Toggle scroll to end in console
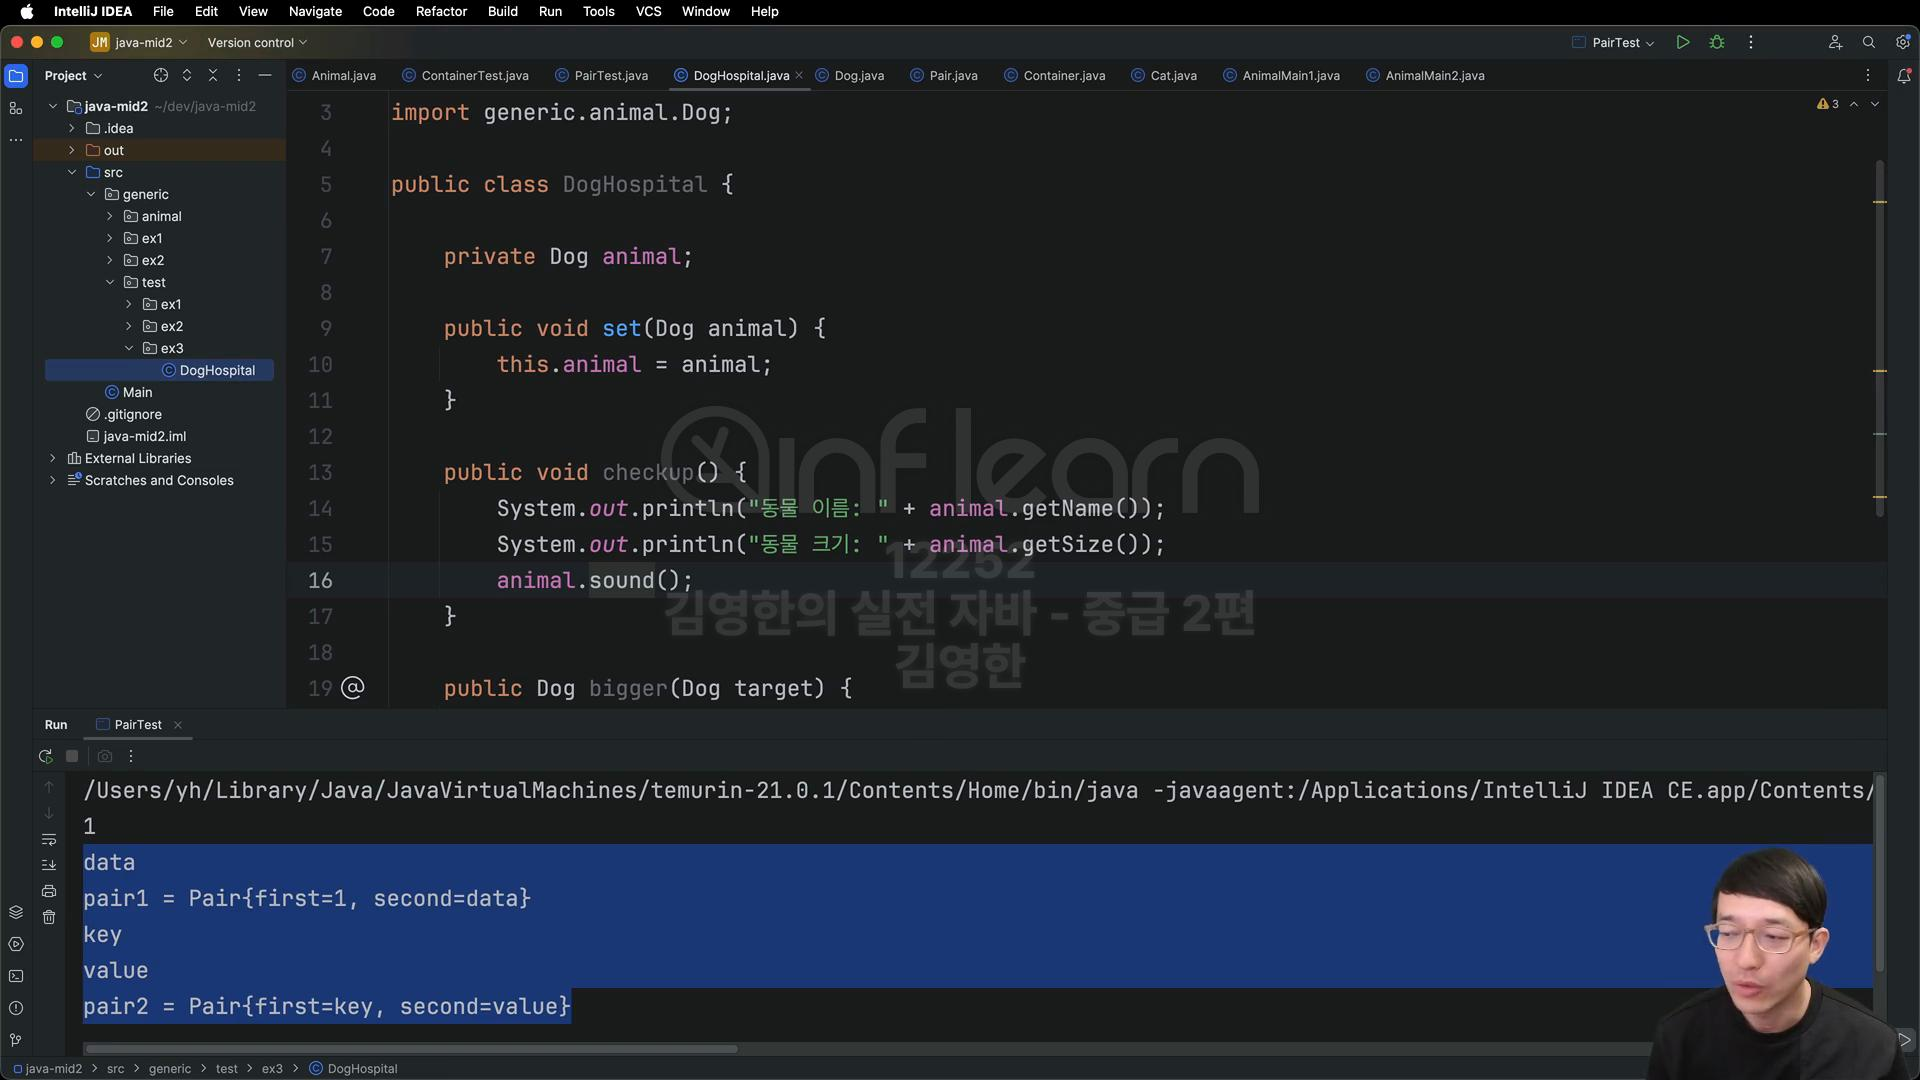 [49, 865]
